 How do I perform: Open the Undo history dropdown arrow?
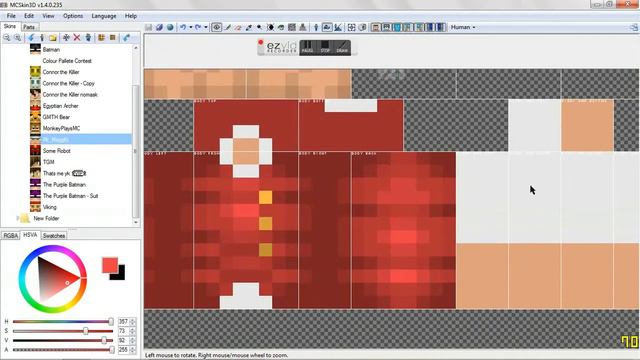point(191,27)
